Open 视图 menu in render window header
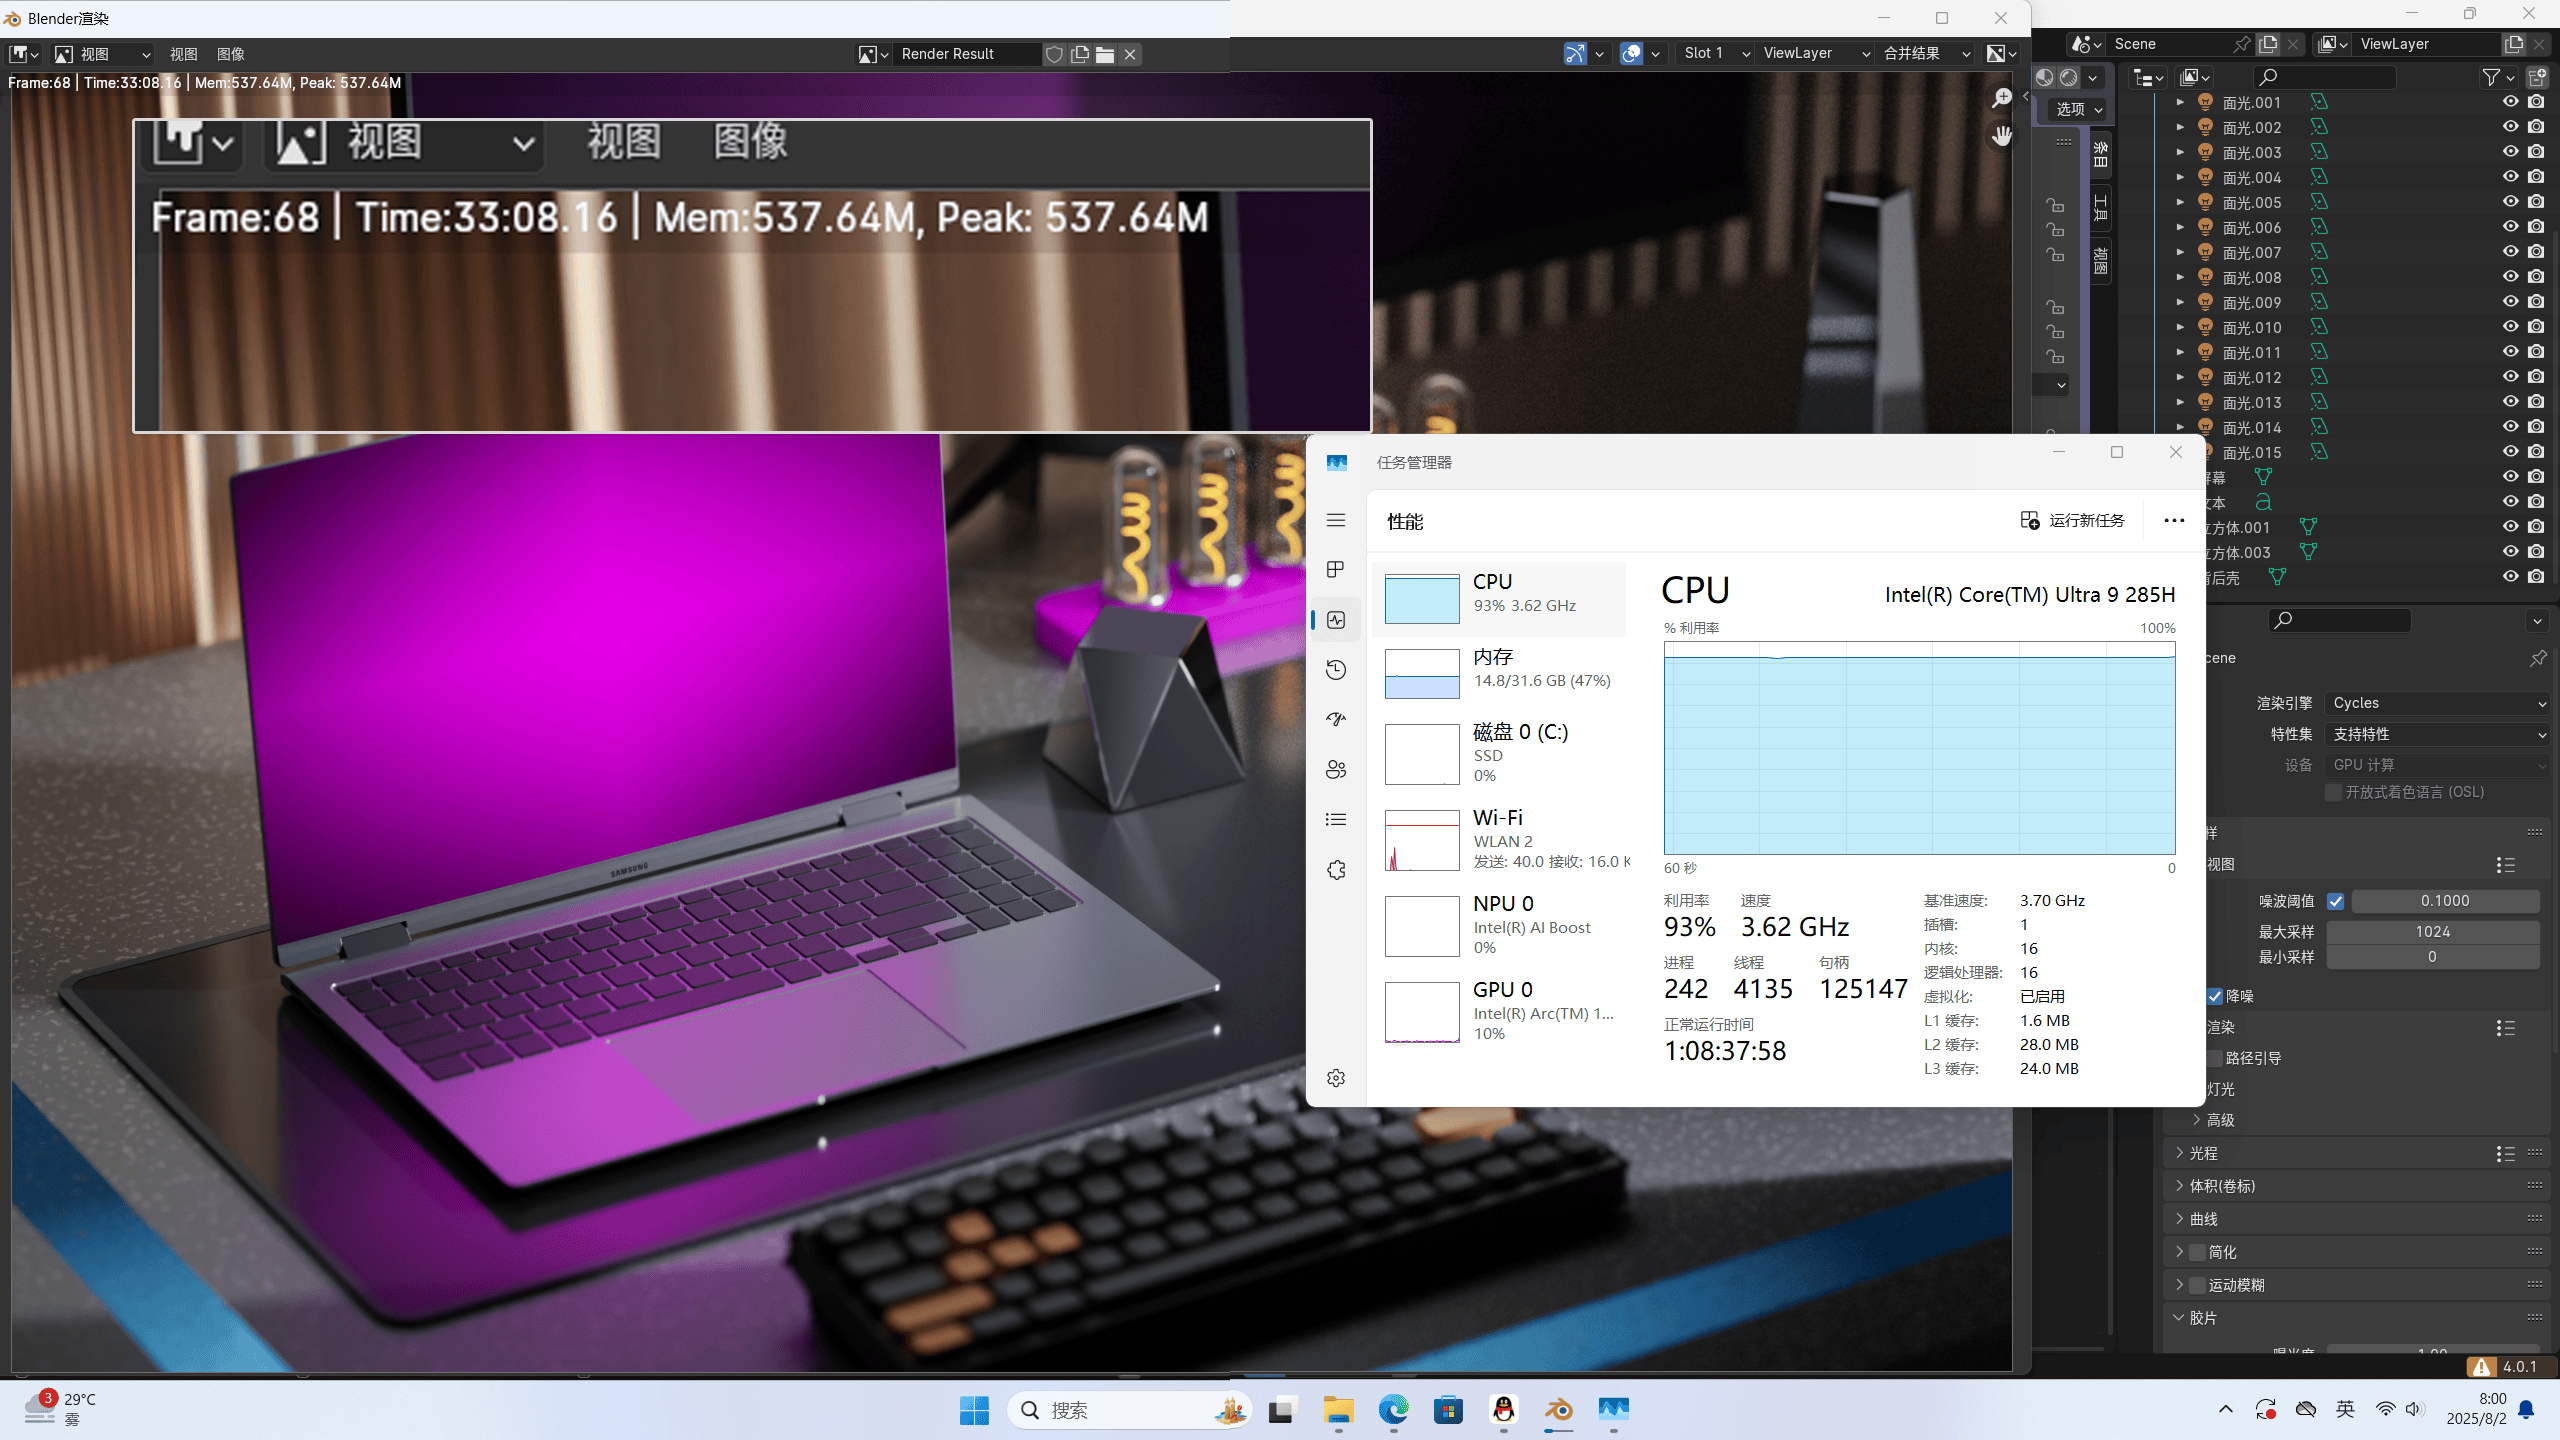This screenshot has width=2560, height=1440. pyautogui.click(x=183, y=54)
